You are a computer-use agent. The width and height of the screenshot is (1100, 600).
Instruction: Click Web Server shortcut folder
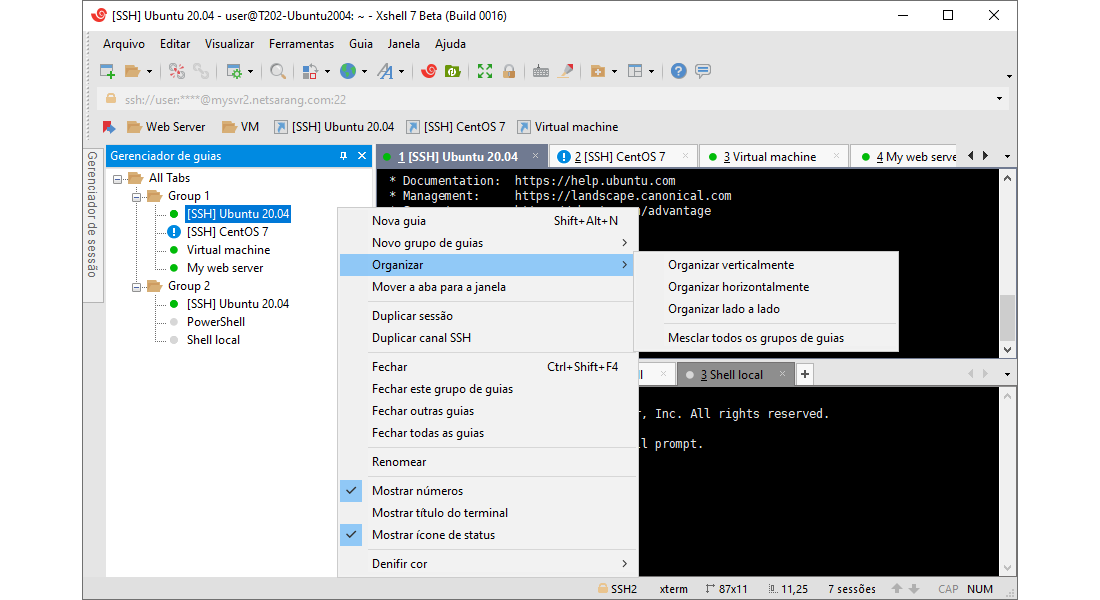(x=167, y=127)
